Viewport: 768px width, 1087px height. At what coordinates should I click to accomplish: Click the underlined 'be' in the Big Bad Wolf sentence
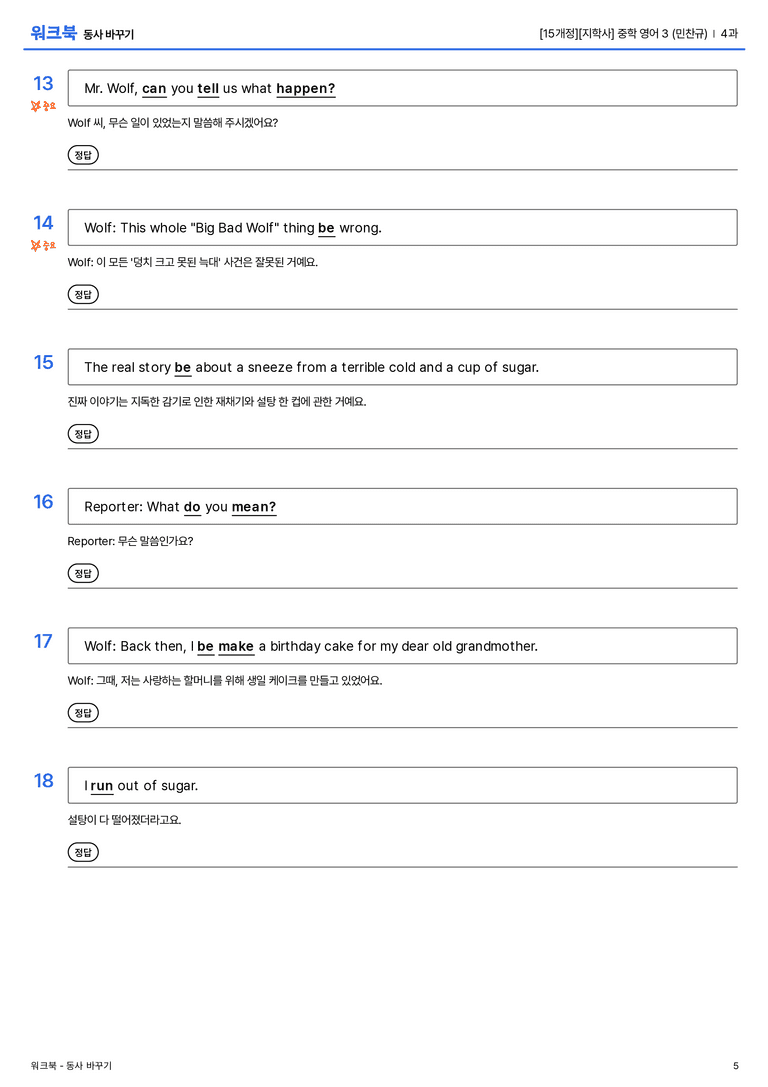coord(326,228)
